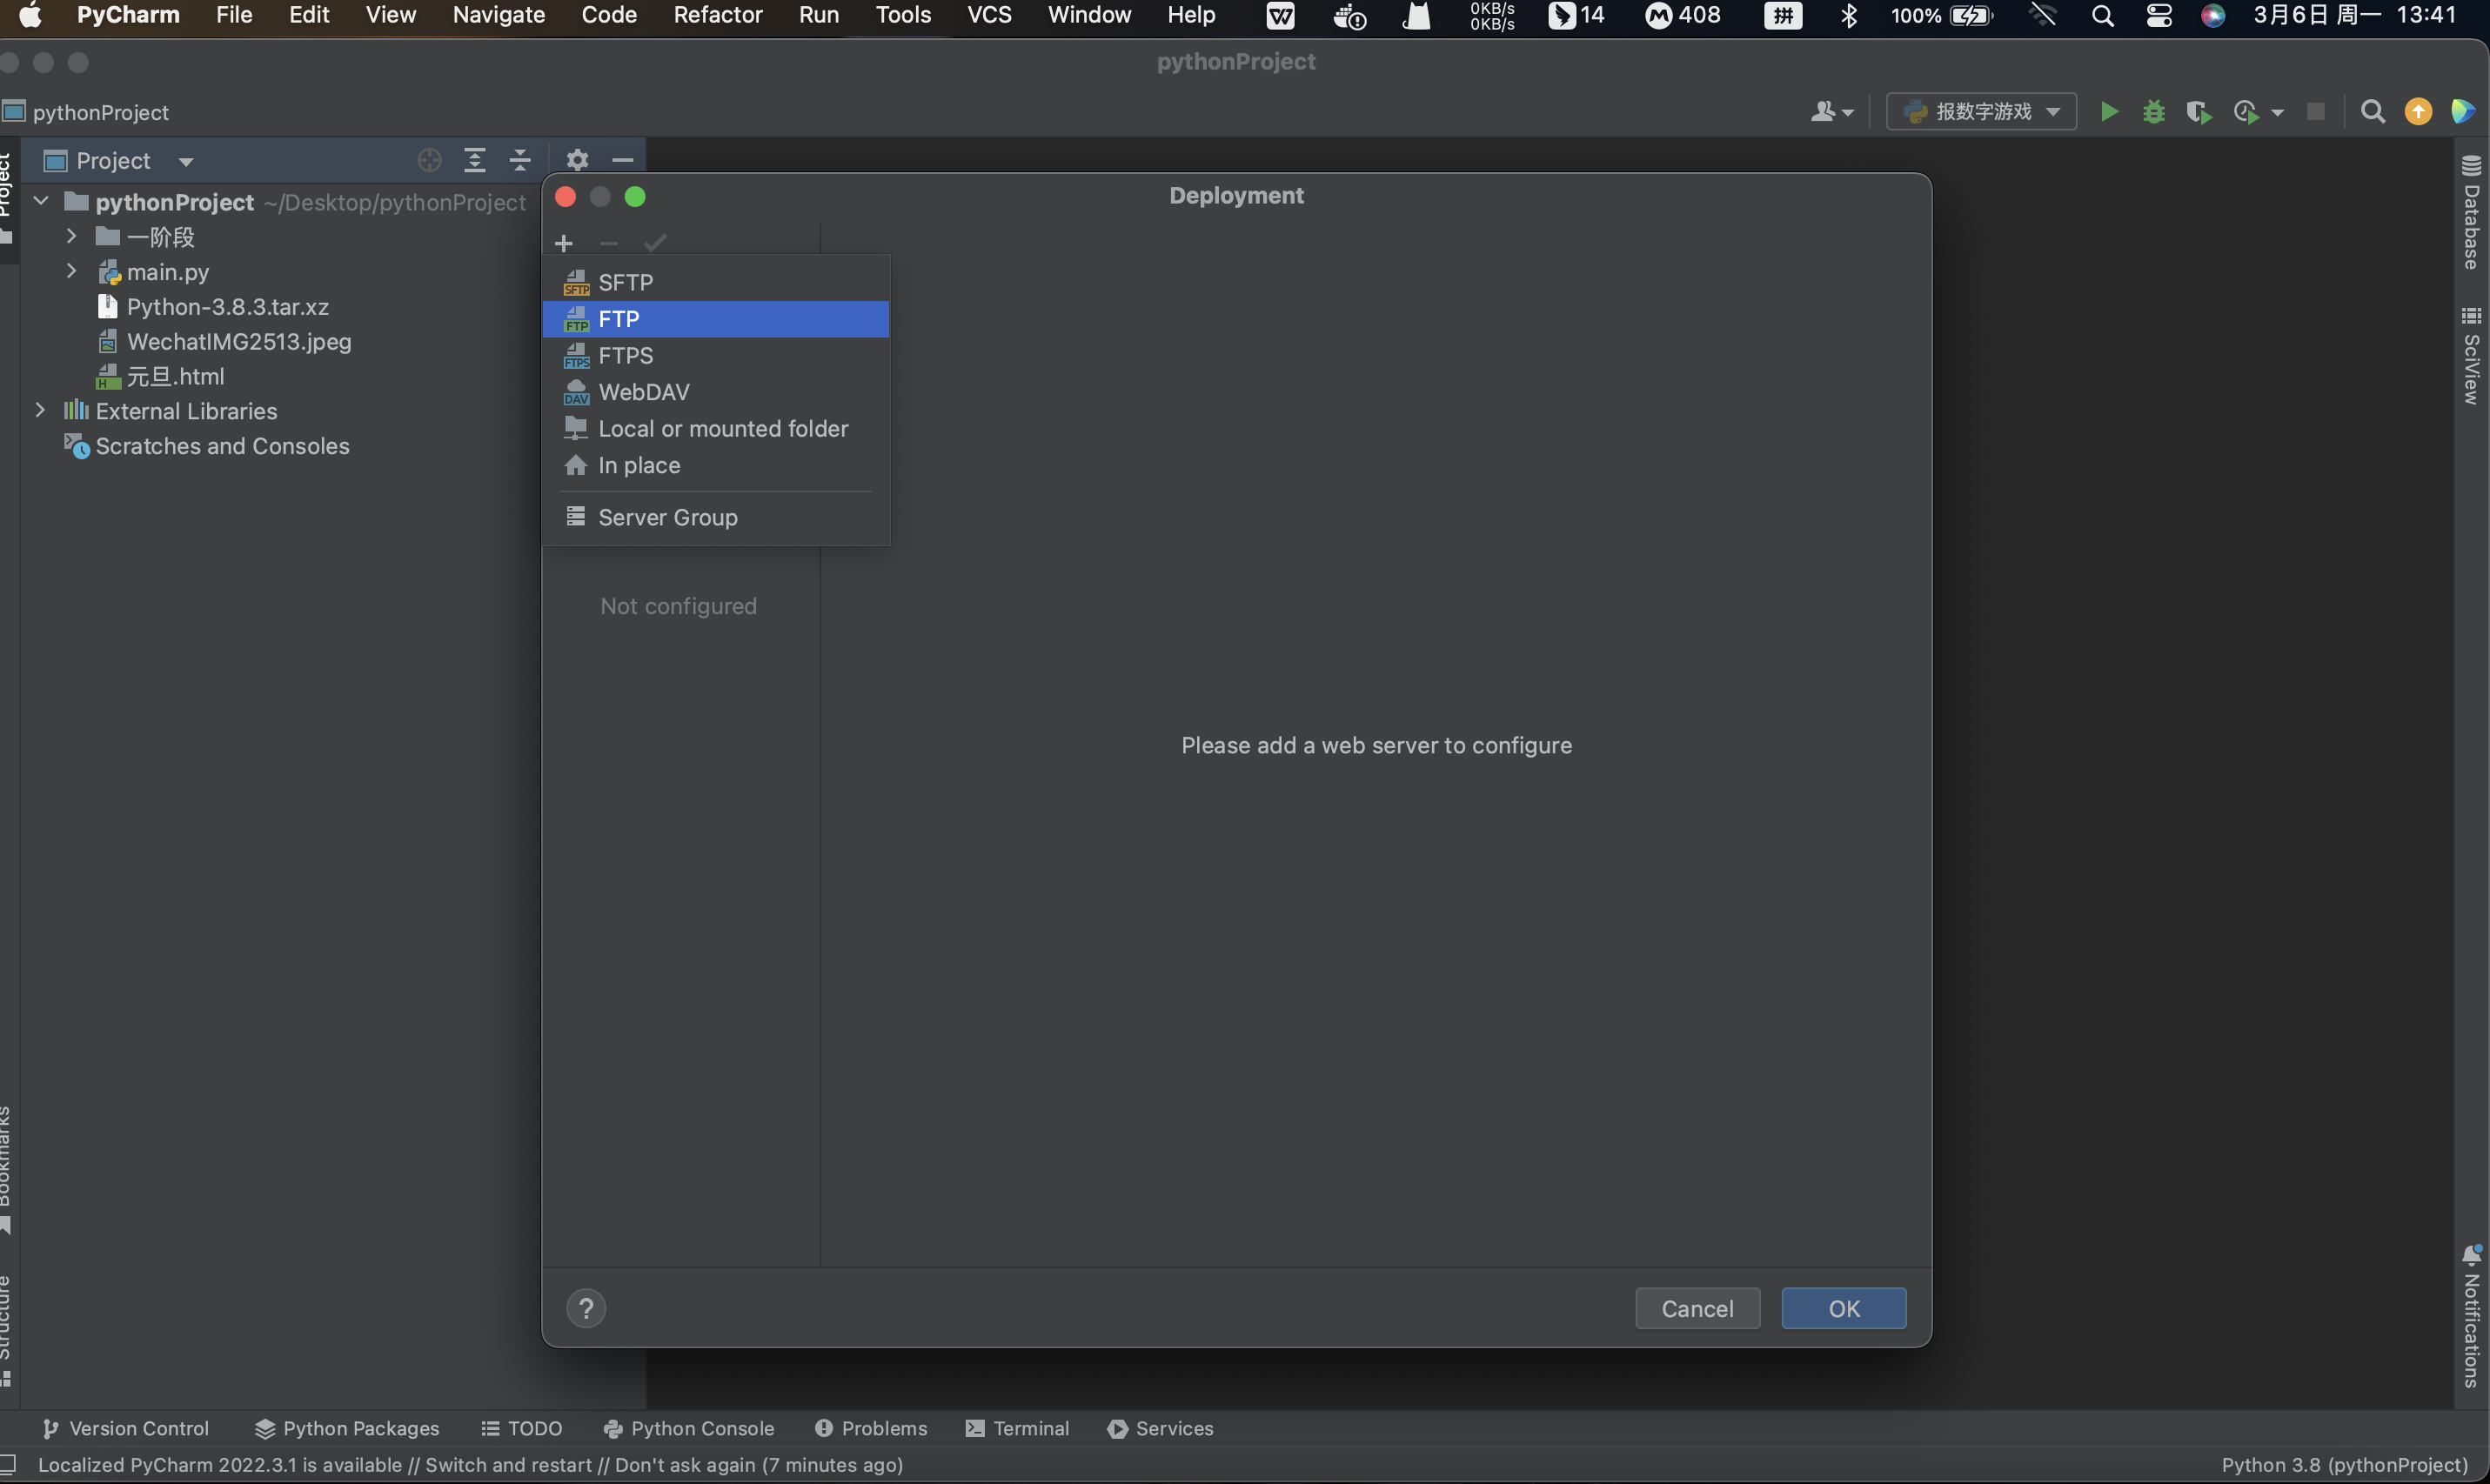Screen dimensions: 2490x1484
Task: Expand External Libraries node
Action: pyautogui.click(x=40, y=410)
